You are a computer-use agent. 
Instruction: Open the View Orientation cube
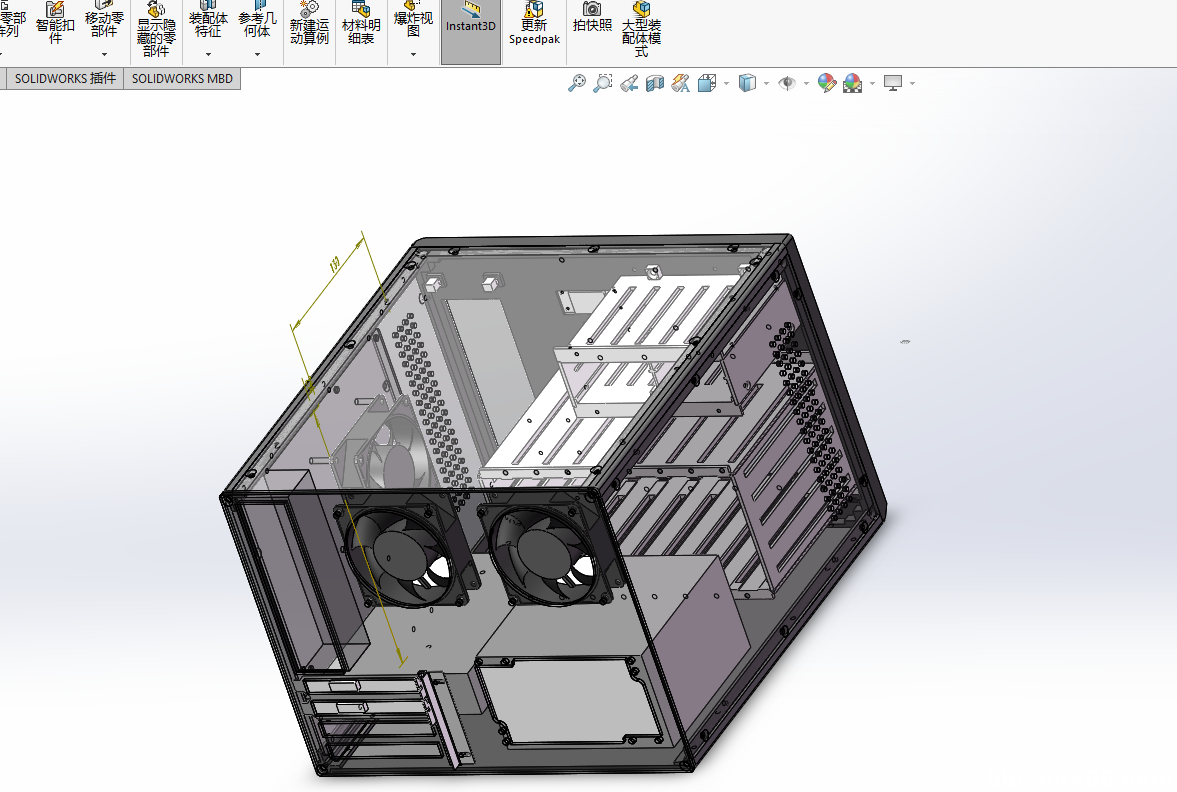click(x=707, y=83)
